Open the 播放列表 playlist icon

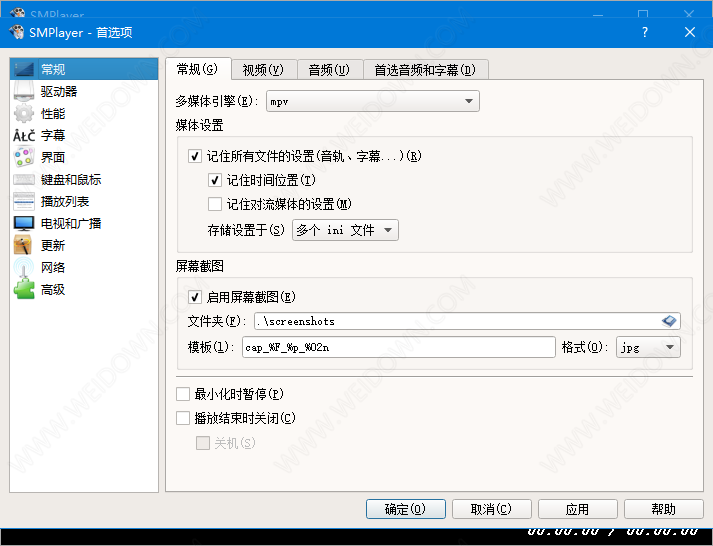point(24,201)
